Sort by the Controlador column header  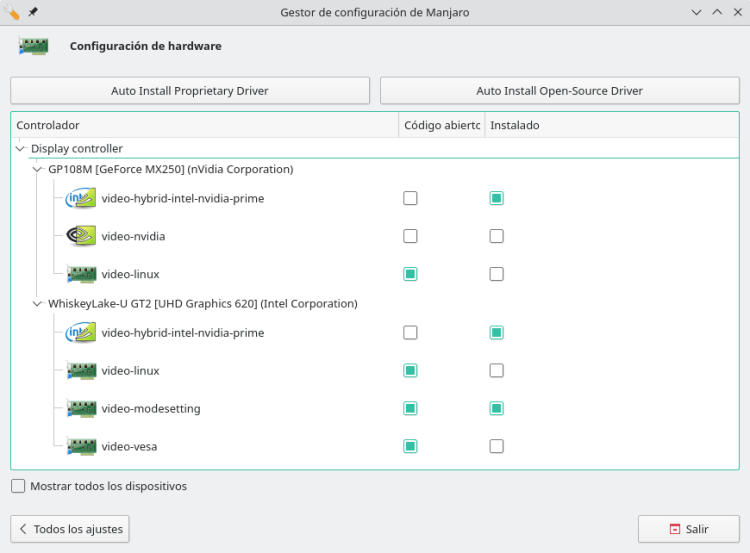tap(200, 125)
